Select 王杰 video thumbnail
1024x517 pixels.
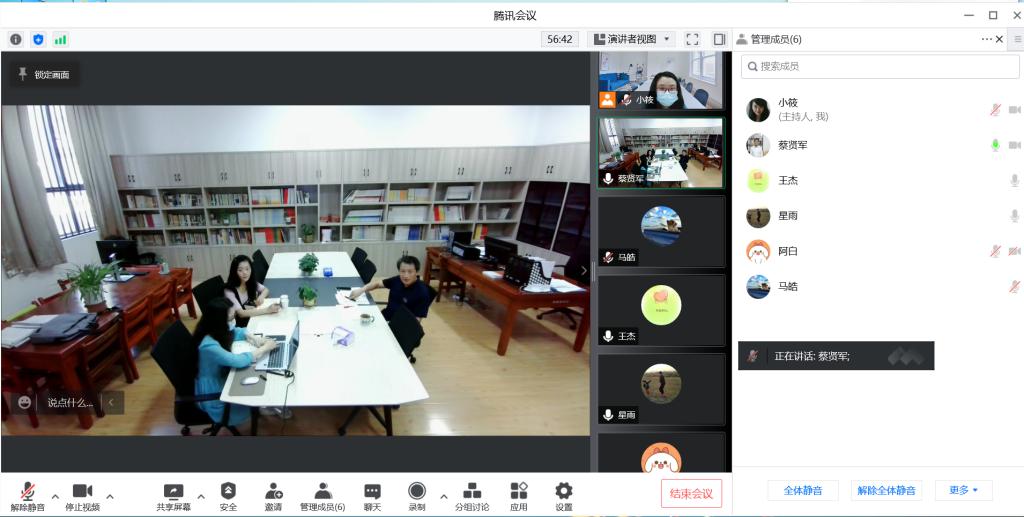click(661, 310)
